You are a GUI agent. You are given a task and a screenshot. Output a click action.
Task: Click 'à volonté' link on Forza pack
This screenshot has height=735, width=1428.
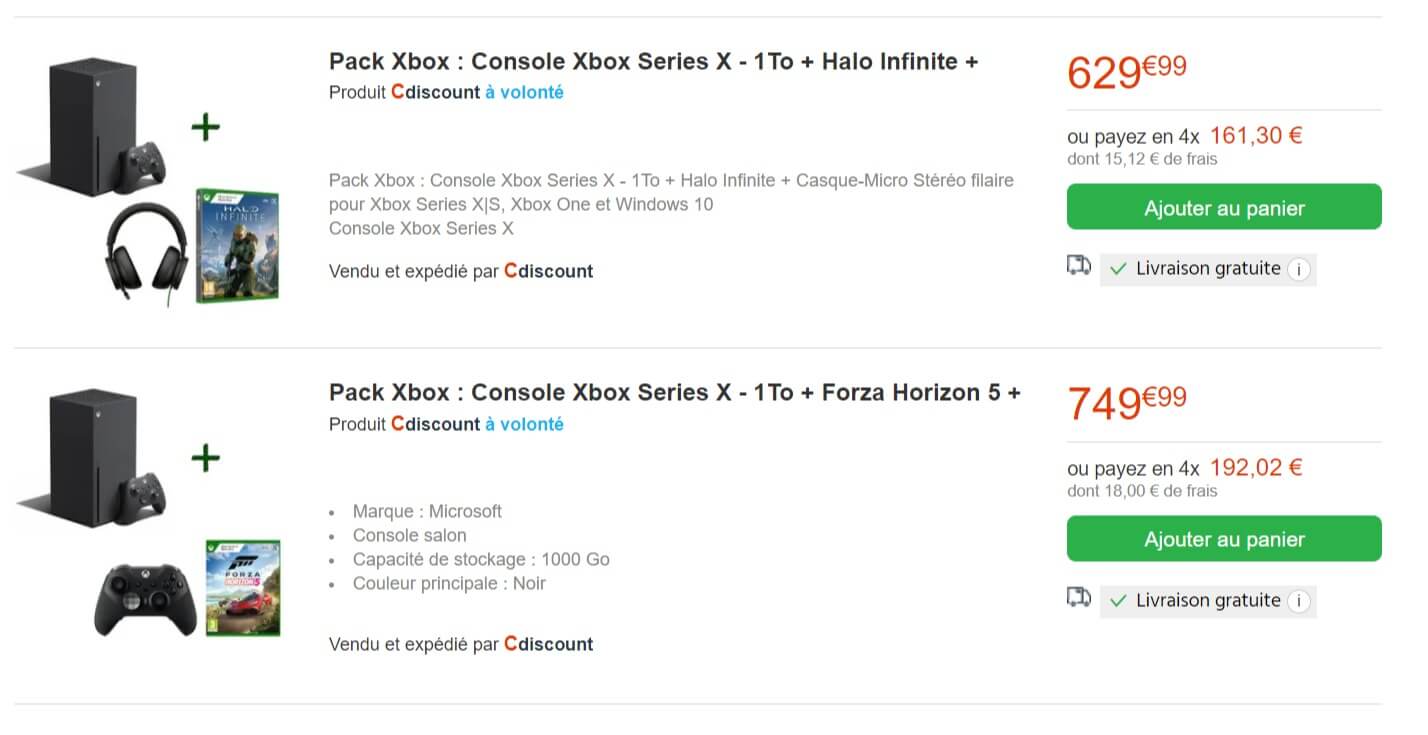coord(524,424)
